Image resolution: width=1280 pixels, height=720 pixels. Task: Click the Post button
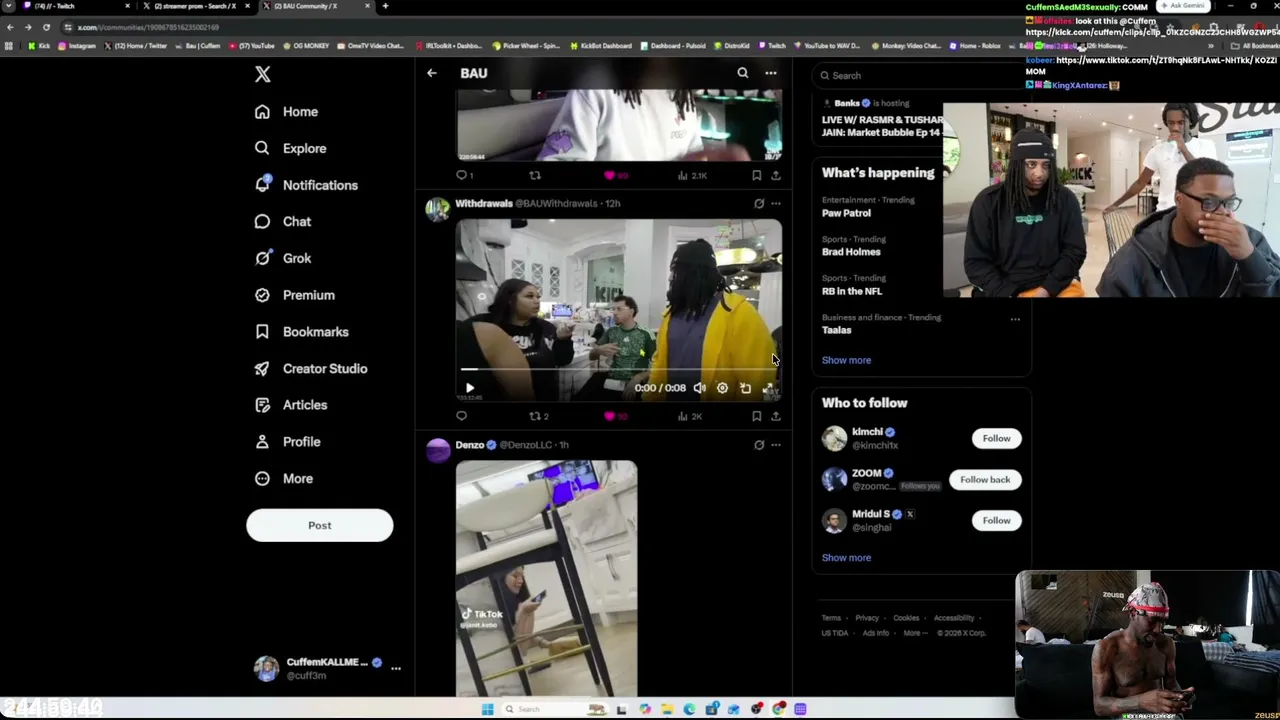point(320,525)
